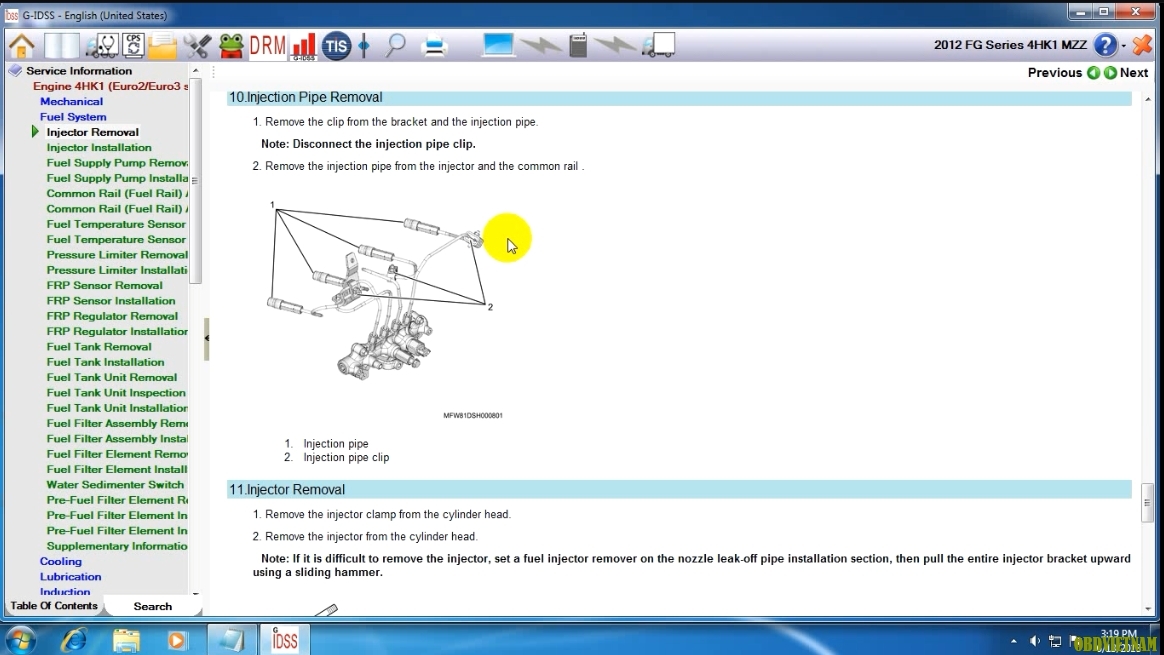Open the yellow folder icon in toolbar
1164x655 pixels.
click(x=162, y=45)
